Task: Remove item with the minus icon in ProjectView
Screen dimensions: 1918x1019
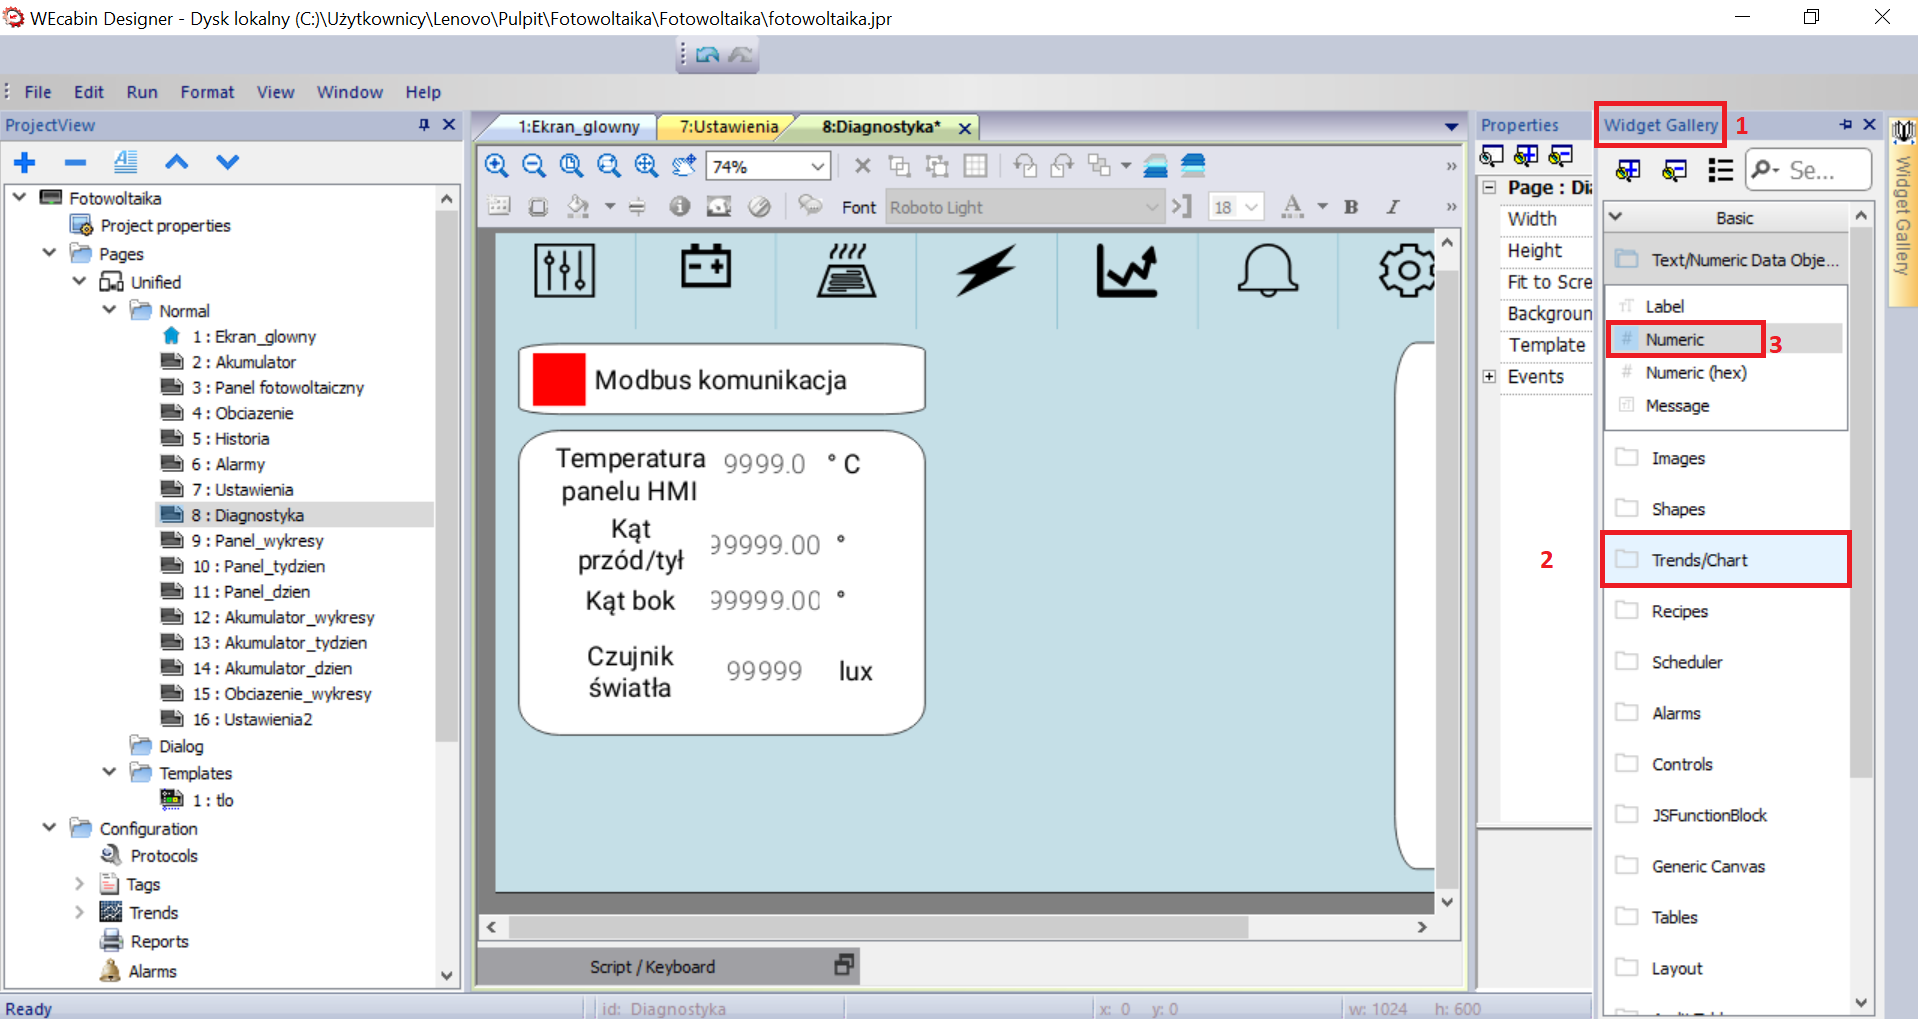Action: coord(75,162)
